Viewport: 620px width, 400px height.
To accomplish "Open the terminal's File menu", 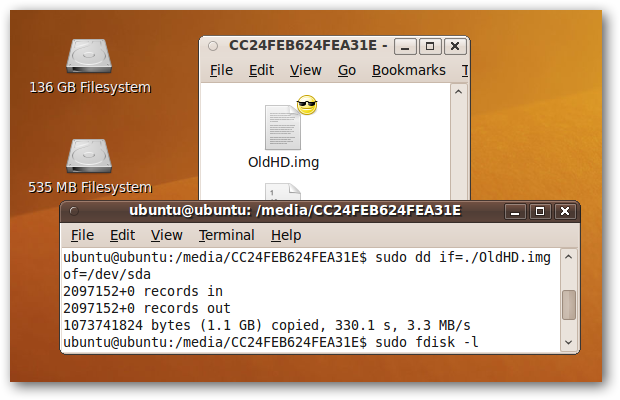I will 82,236.
